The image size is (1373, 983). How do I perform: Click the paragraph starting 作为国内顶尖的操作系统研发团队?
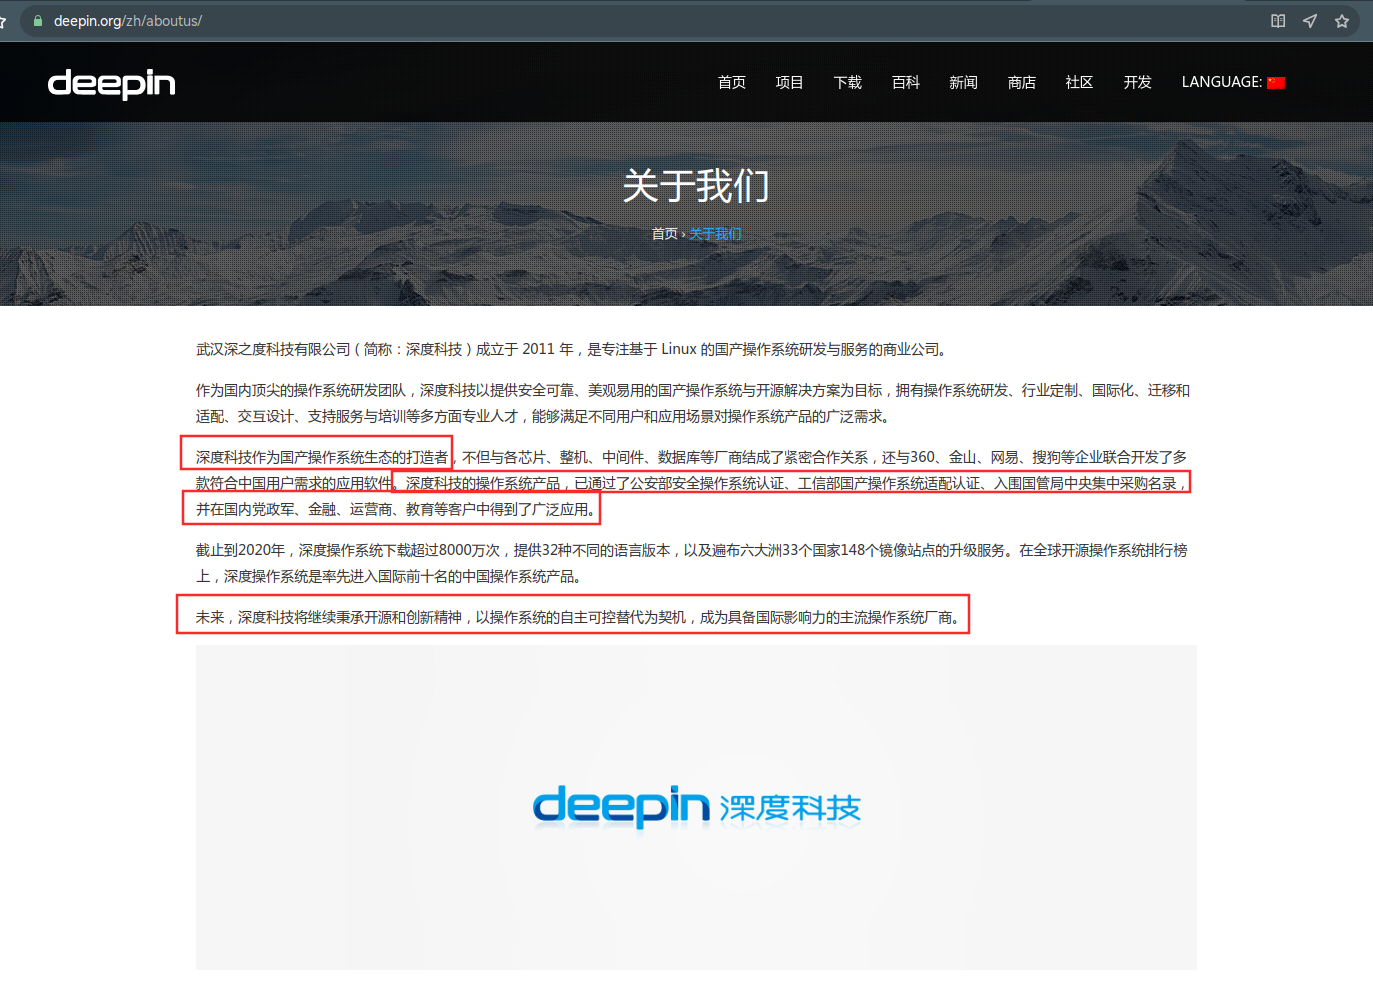[693, 403]
